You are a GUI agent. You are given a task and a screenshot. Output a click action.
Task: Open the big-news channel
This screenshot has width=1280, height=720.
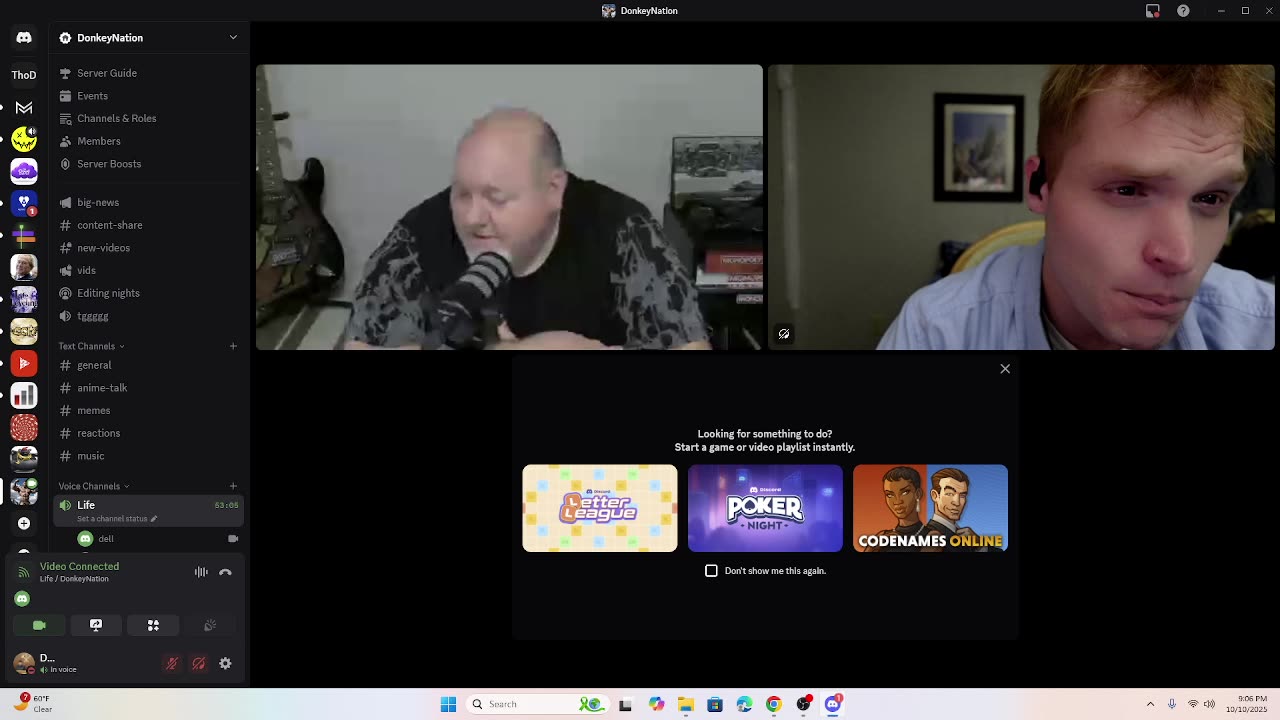pyautogui.click(x=148, y=202)
